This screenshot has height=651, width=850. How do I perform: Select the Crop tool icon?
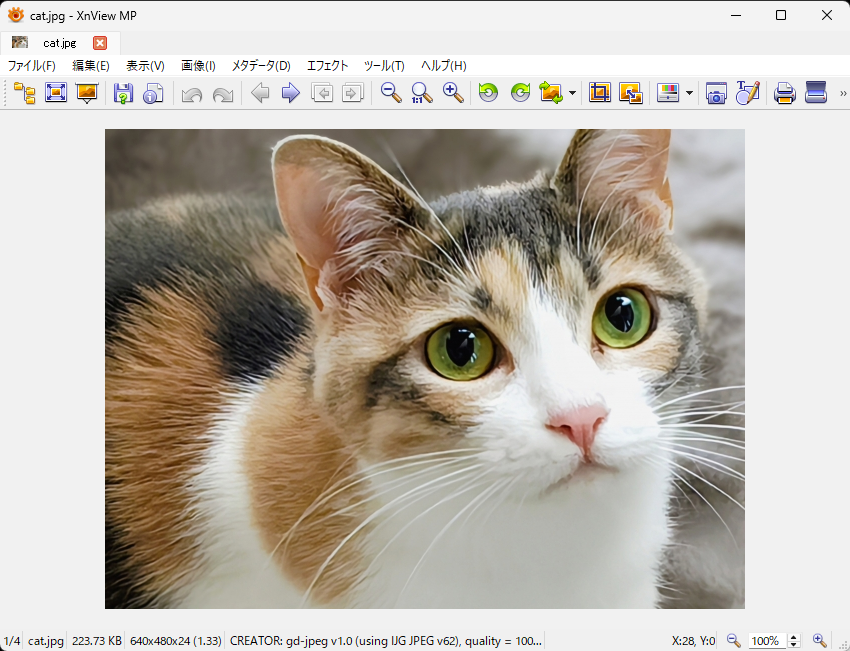tap(599, 93)
